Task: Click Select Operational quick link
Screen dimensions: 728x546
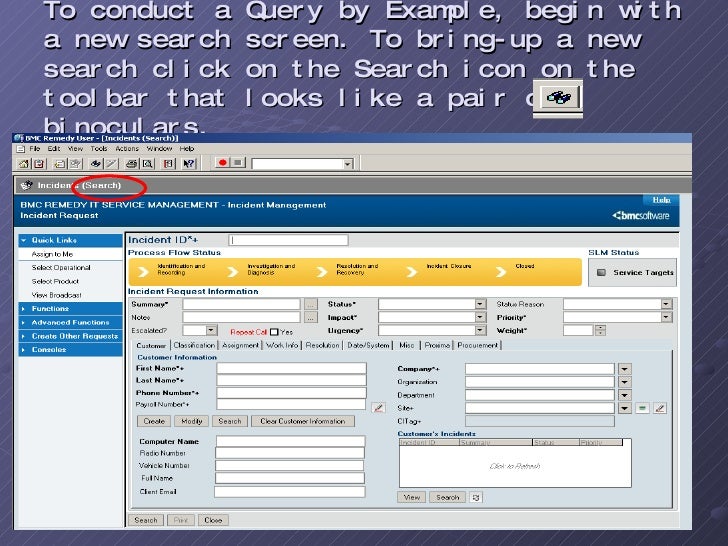Action: click(61, 268)
